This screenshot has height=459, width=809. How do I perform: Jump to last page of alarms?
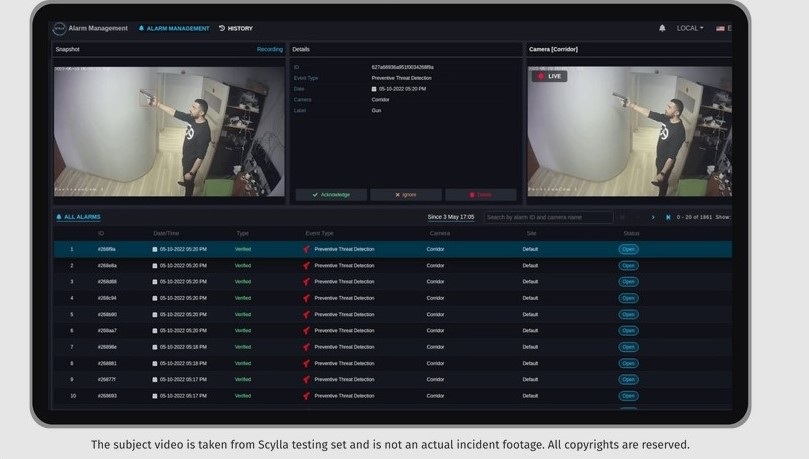pos(668,217)
